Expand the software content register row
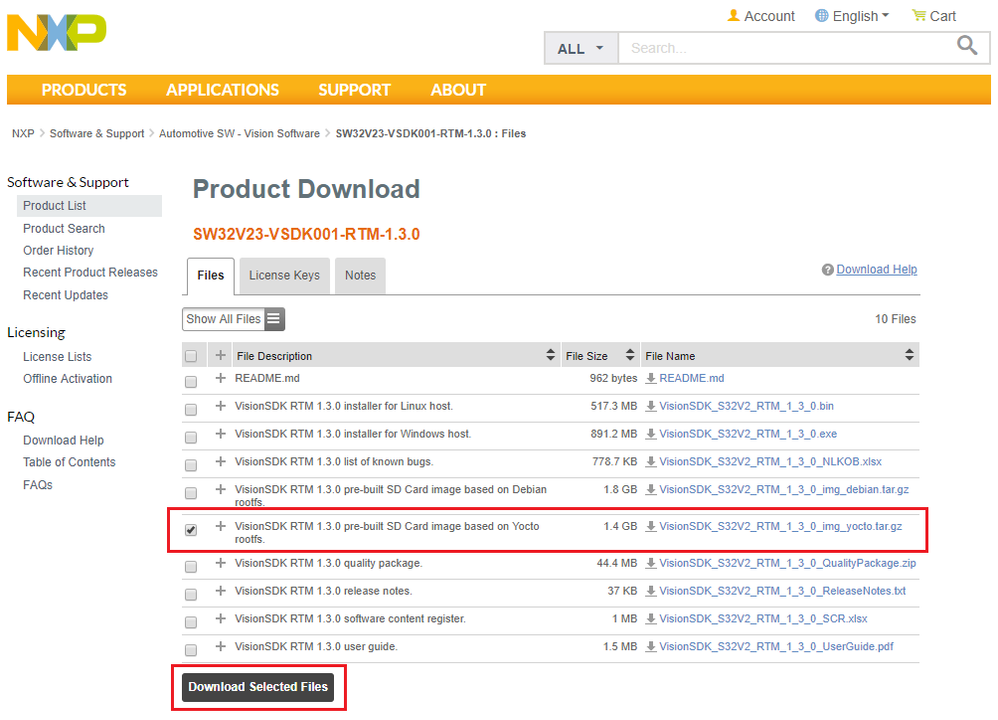The height and width of the screenshot is (720, 998). point(220,618)
